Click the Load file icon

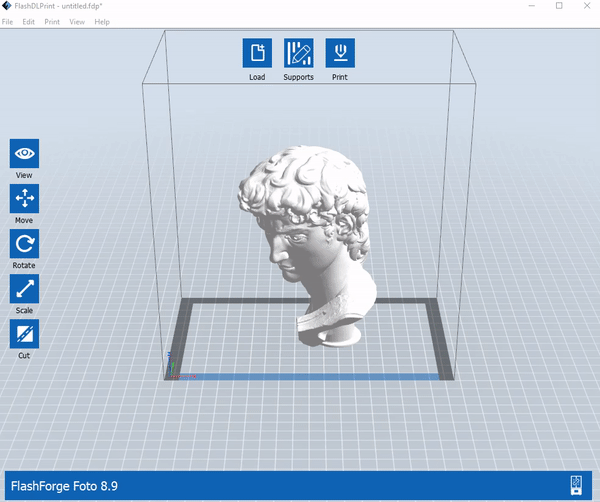257,53
